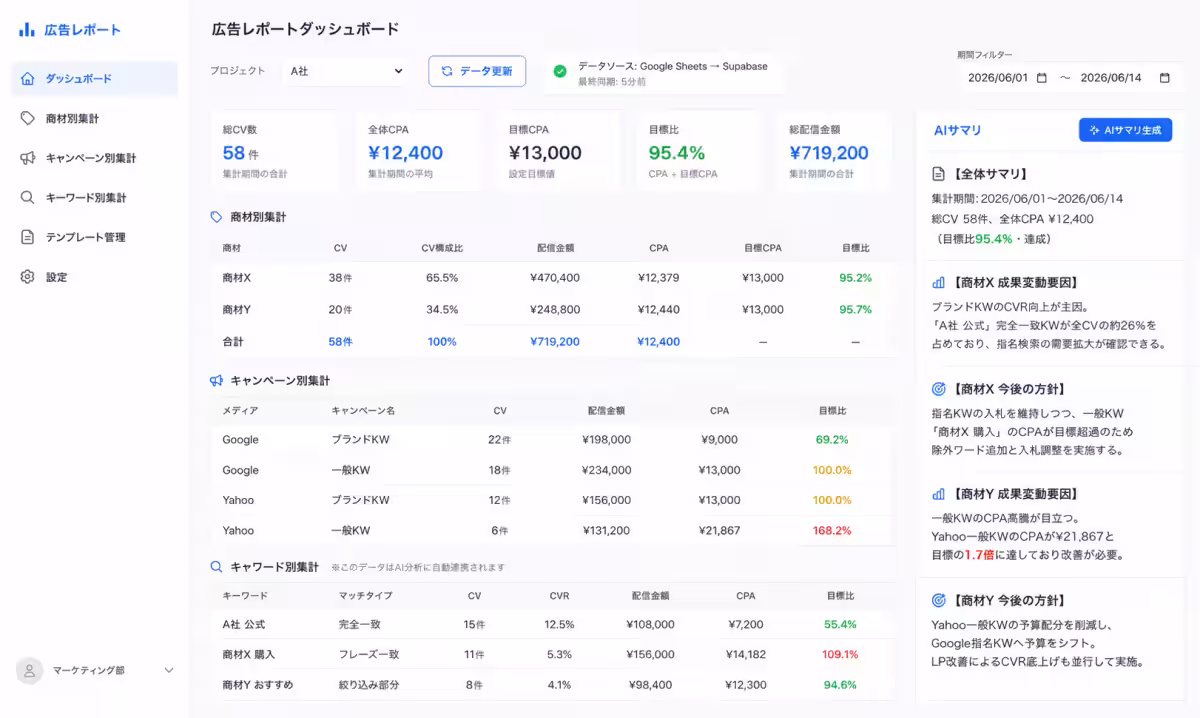This screenshot has width=1200, height=718.
Task: Open the プロジェクト A社 dropdown
Action: tap(346, 71)
